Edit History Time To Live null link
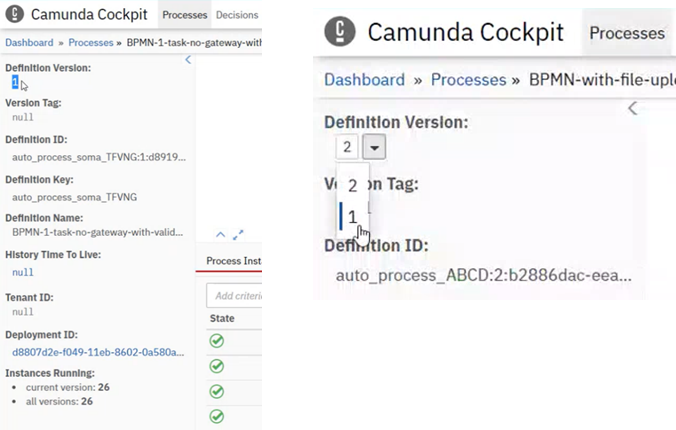This screenshot has height=430, width=676. (22, 272)
